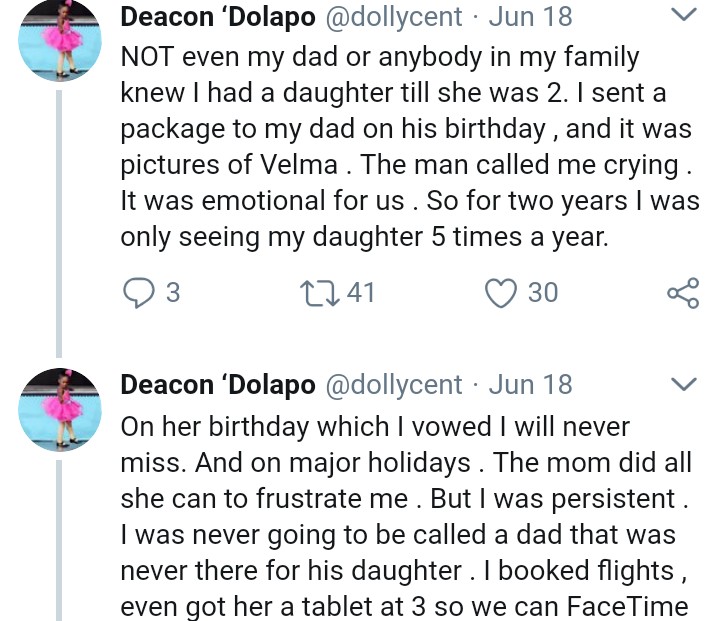Visit the @dollycent handle in the second tweet
The height and width of the screenshot is (621, 720).
[394, 385]
